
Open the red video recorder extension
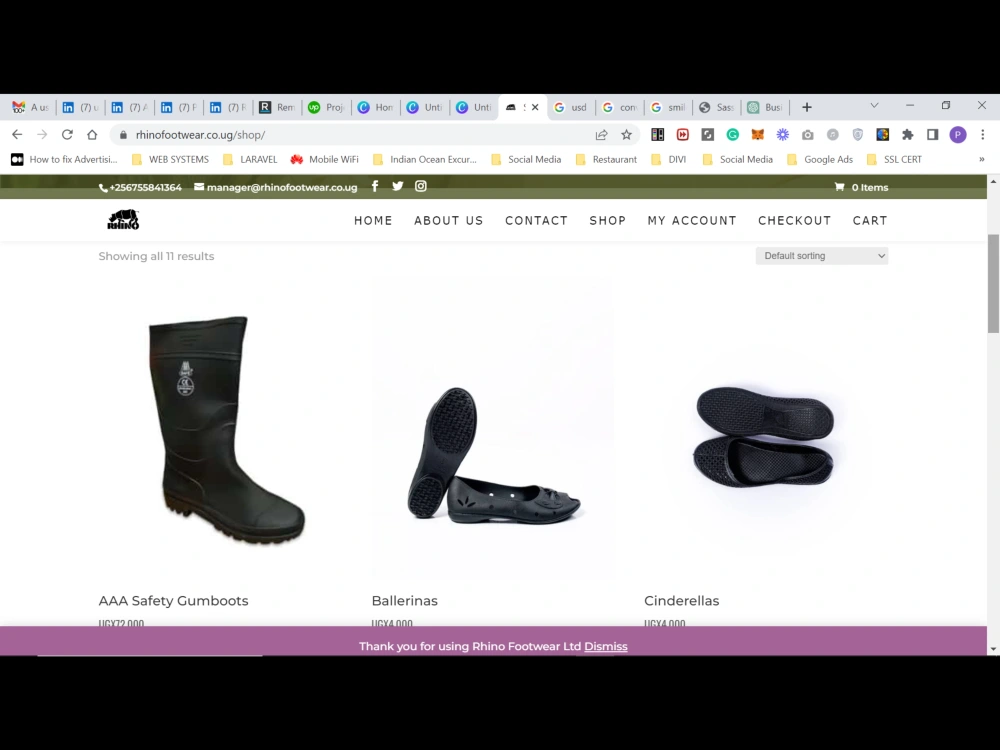[683, 135]
